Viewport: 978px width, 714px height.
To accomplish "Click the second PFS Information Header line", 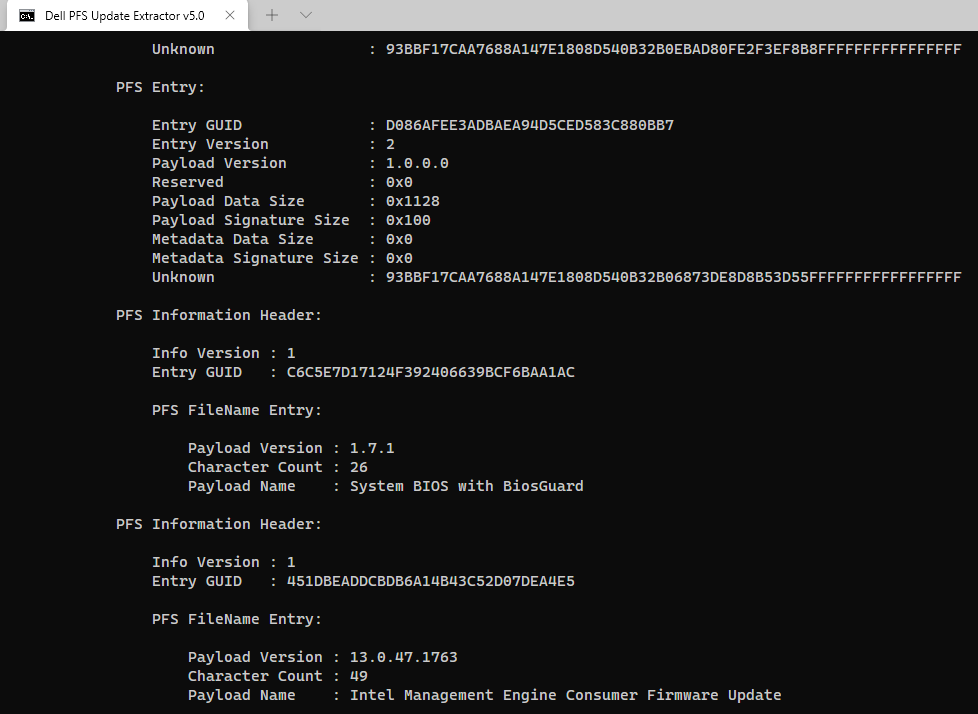I will (219, 524).
